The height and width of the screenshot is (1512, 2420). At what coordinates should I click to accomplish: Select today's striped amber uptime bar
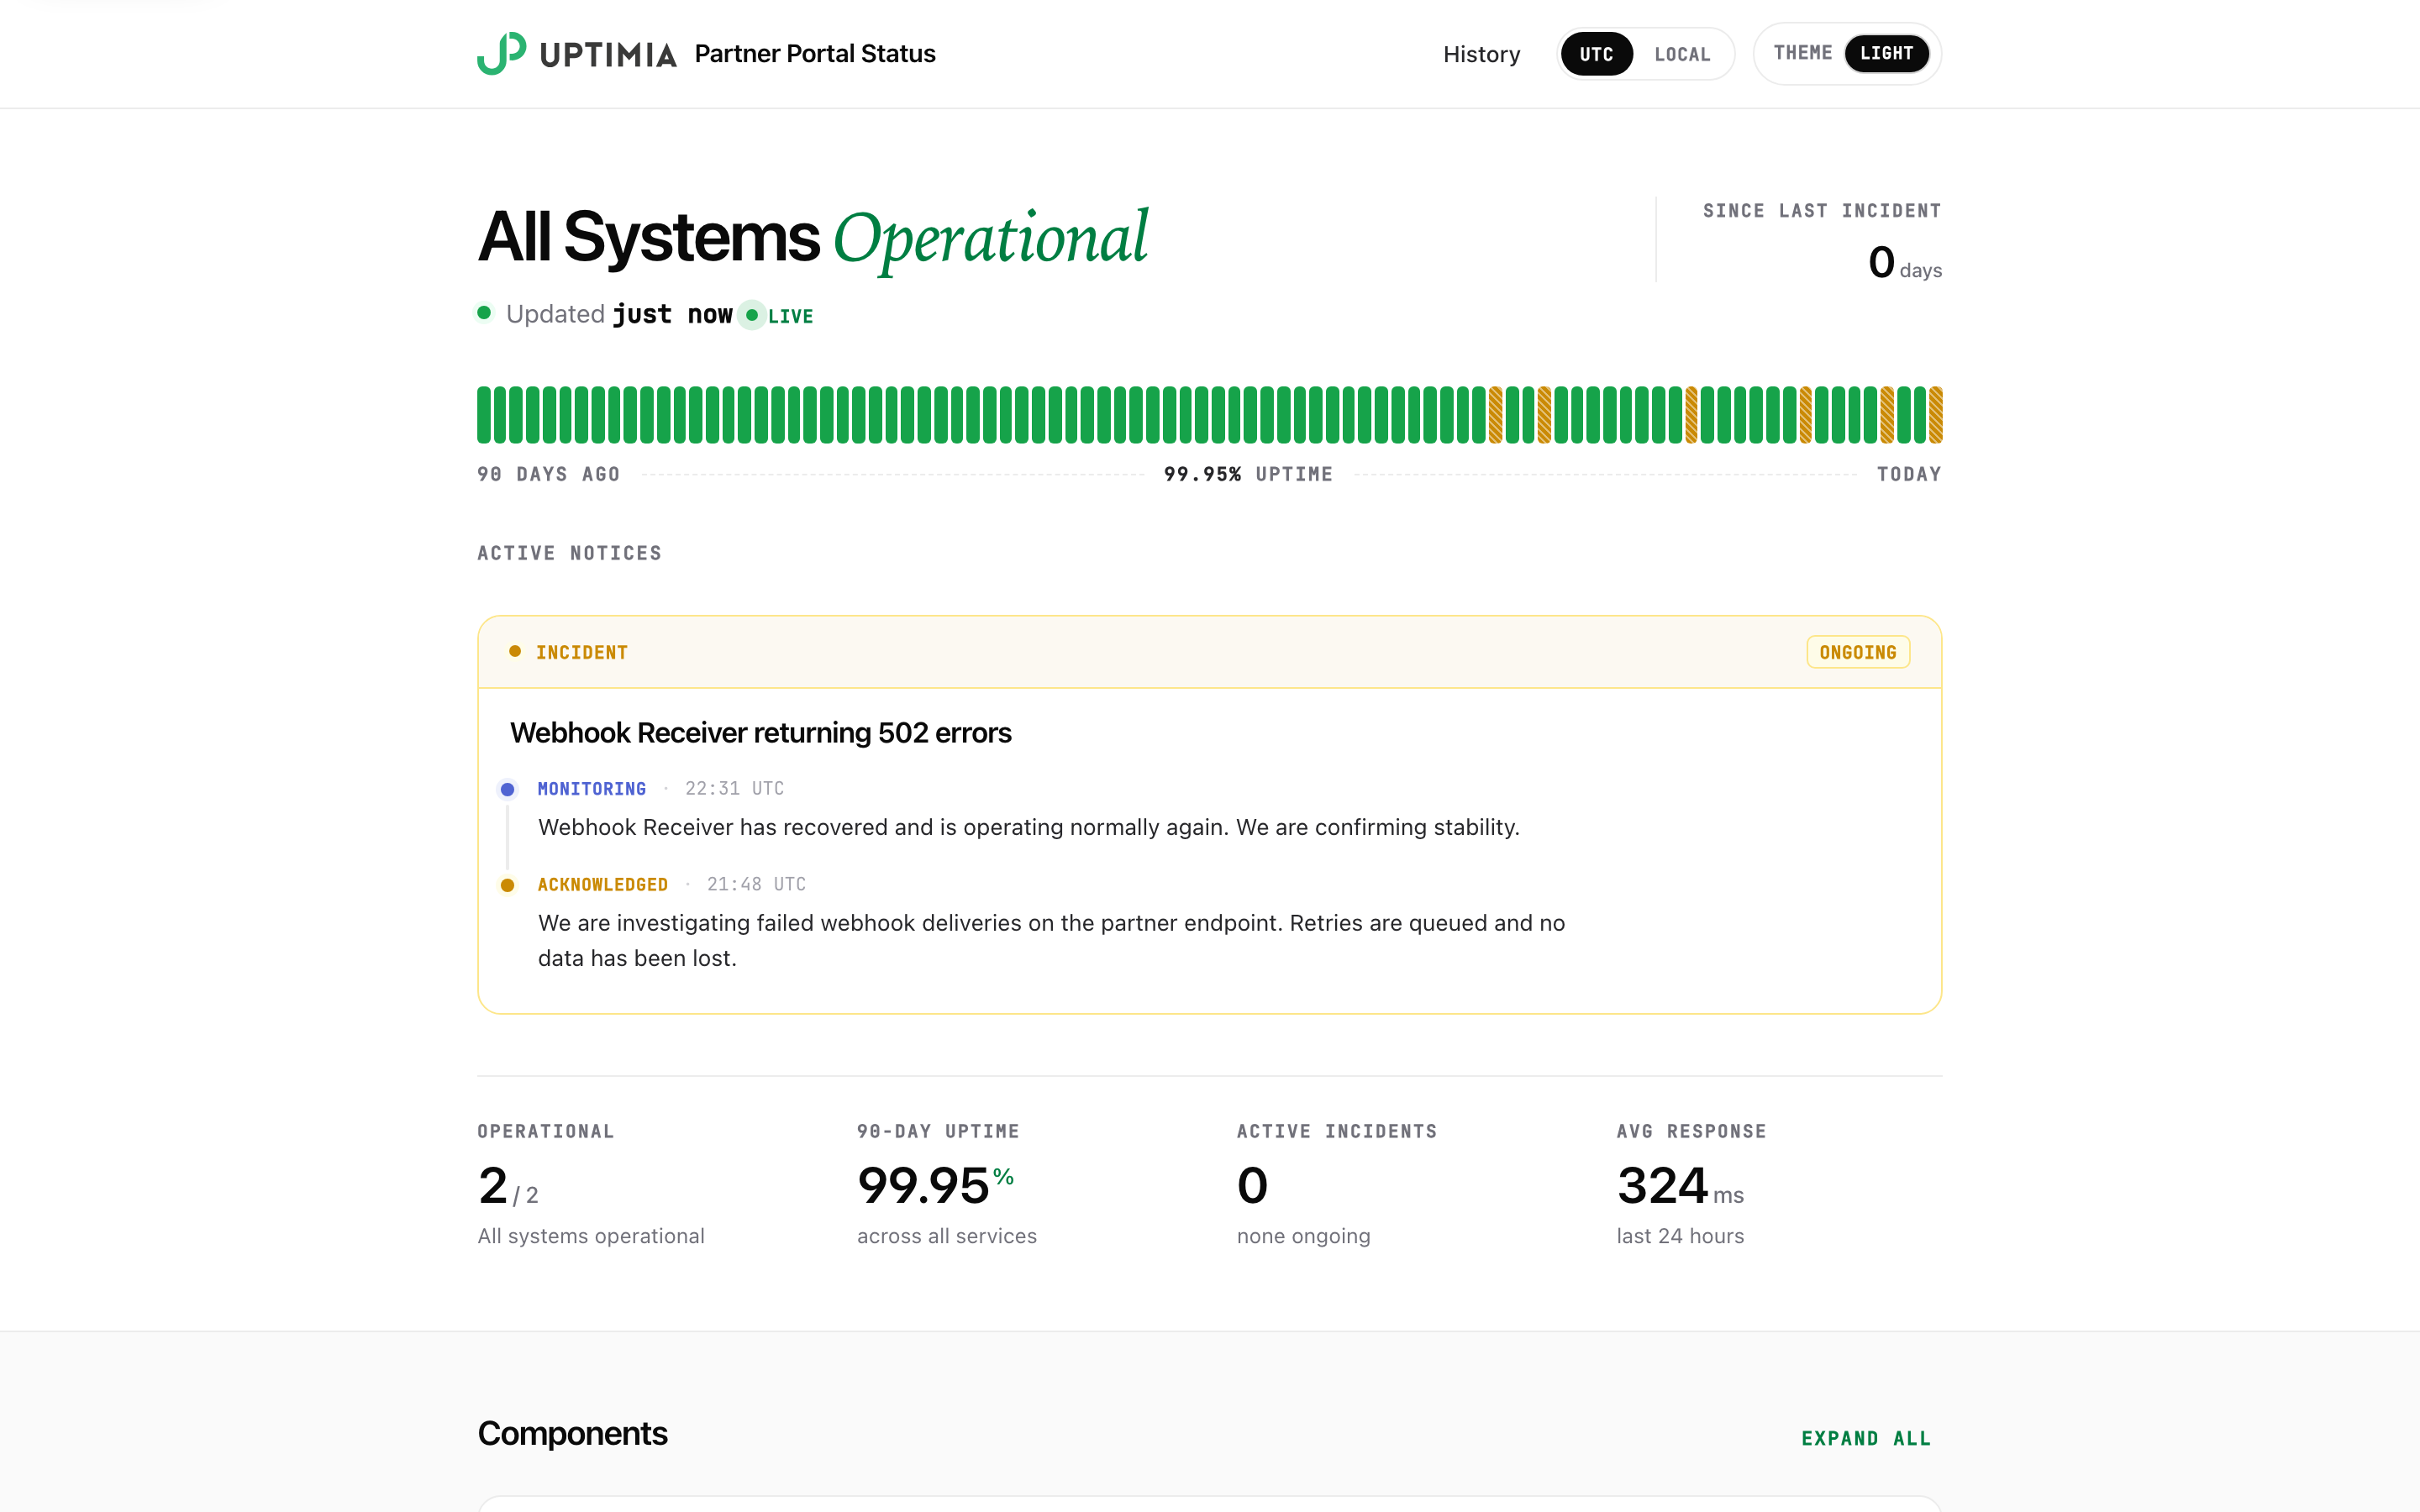click(1935, 414)
